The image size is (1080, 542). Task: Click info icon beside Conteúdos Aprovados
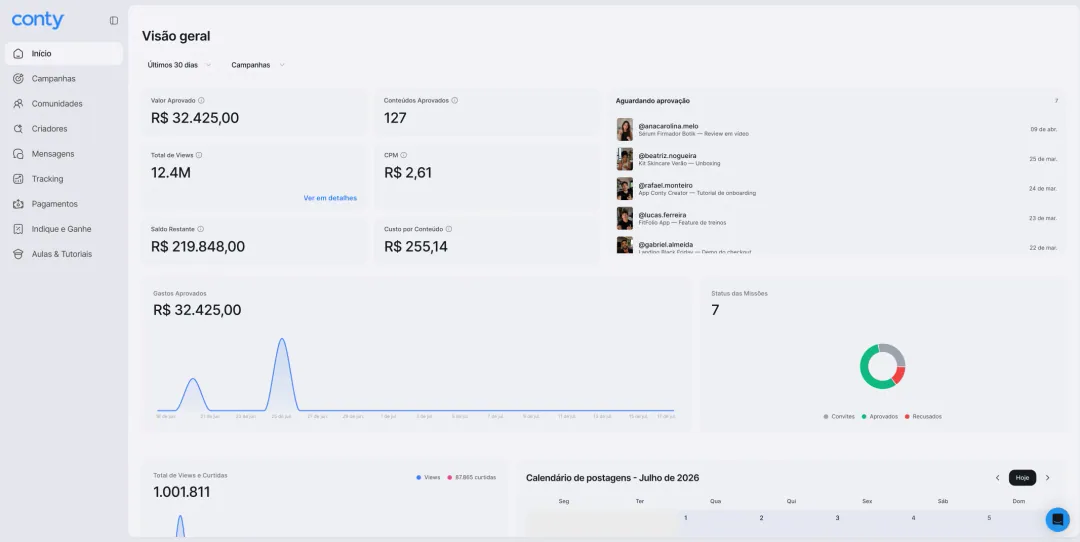(x=455, y=101)
